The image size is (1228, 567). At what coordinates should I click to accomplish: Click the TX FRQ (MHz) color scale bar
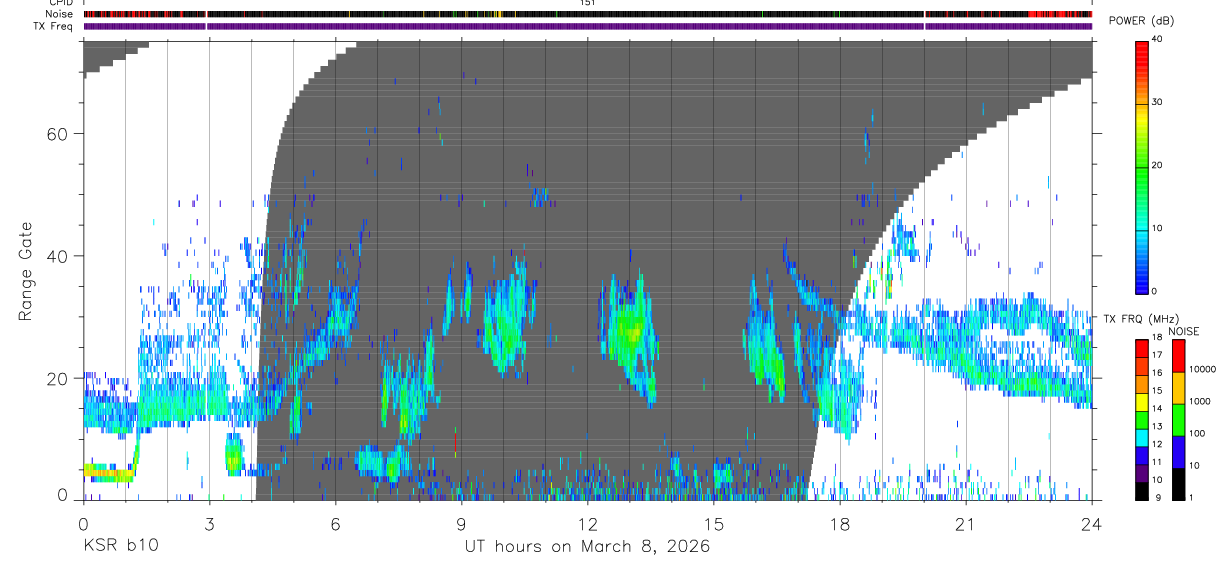1142,419
